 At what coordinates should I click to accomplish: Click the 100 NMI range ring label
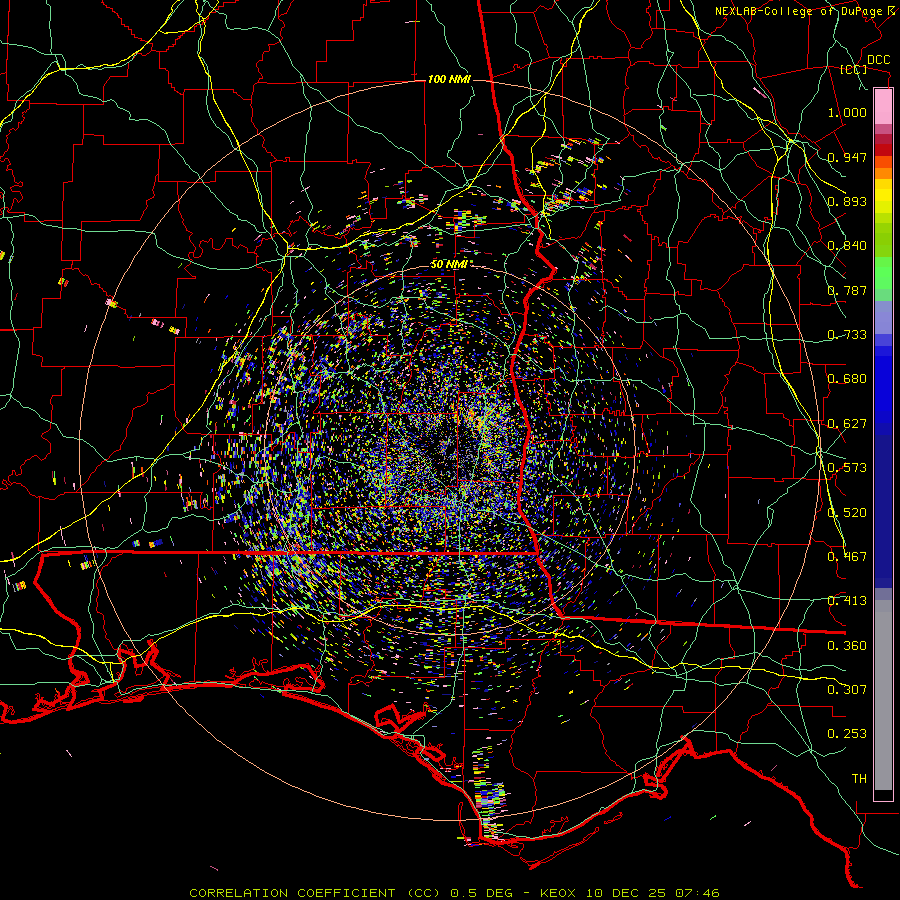[x=449, y=79]
